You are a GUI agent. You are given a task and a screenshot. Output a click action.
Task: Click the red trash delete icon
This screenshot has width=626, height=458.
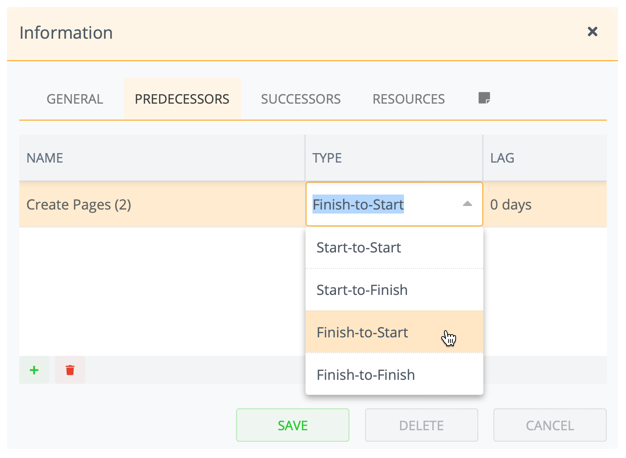point(70,370)
